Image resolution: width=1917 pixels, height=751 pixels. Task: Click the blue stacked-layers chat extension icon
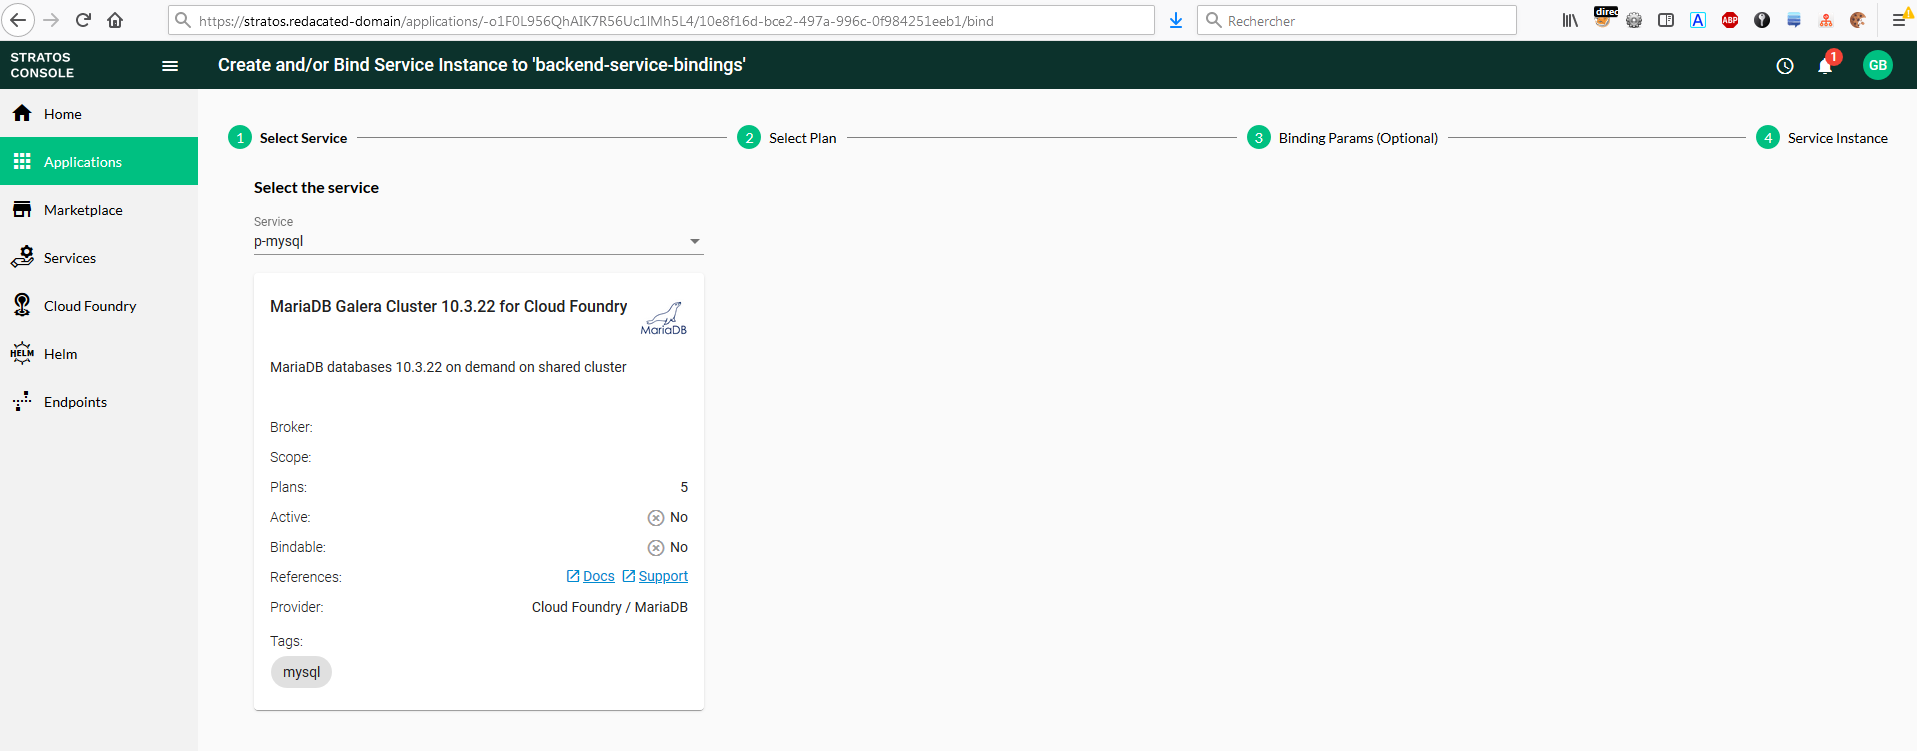1794,20
